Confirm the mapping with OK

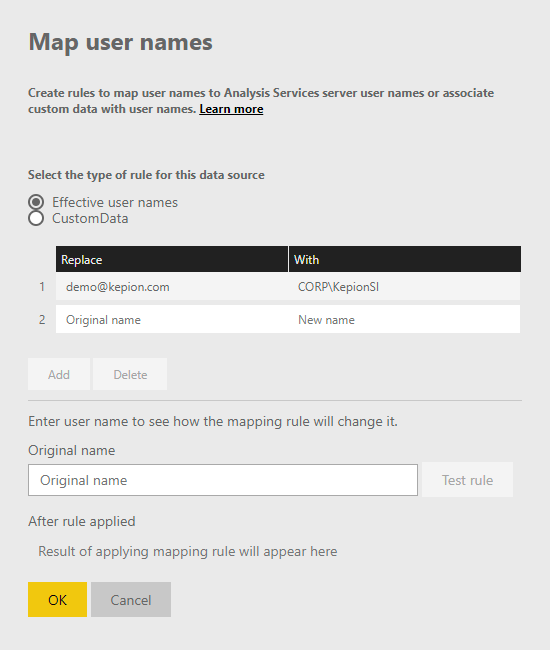tap(58, 599)
